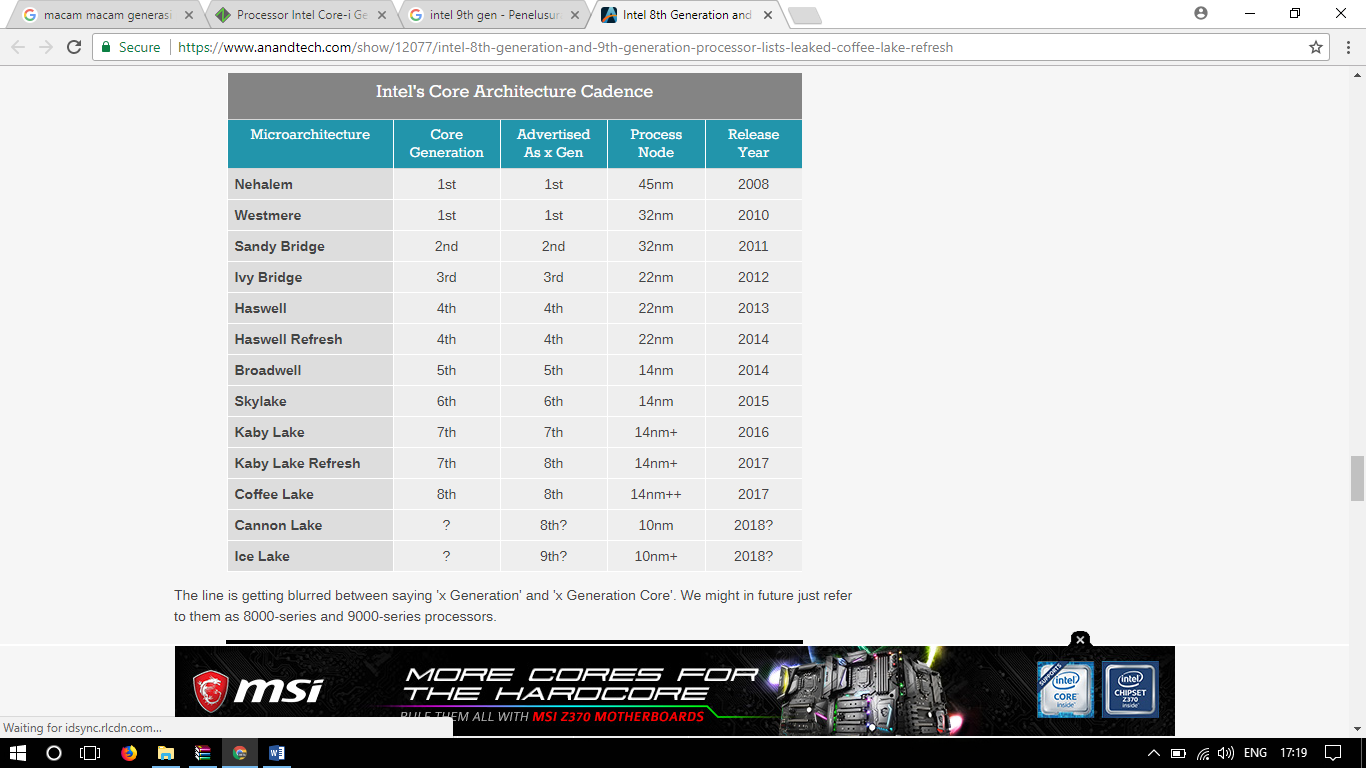Click the vertical scrollbar thumb
This screenshot has width=1366, height=768.
pos(1357,478)
